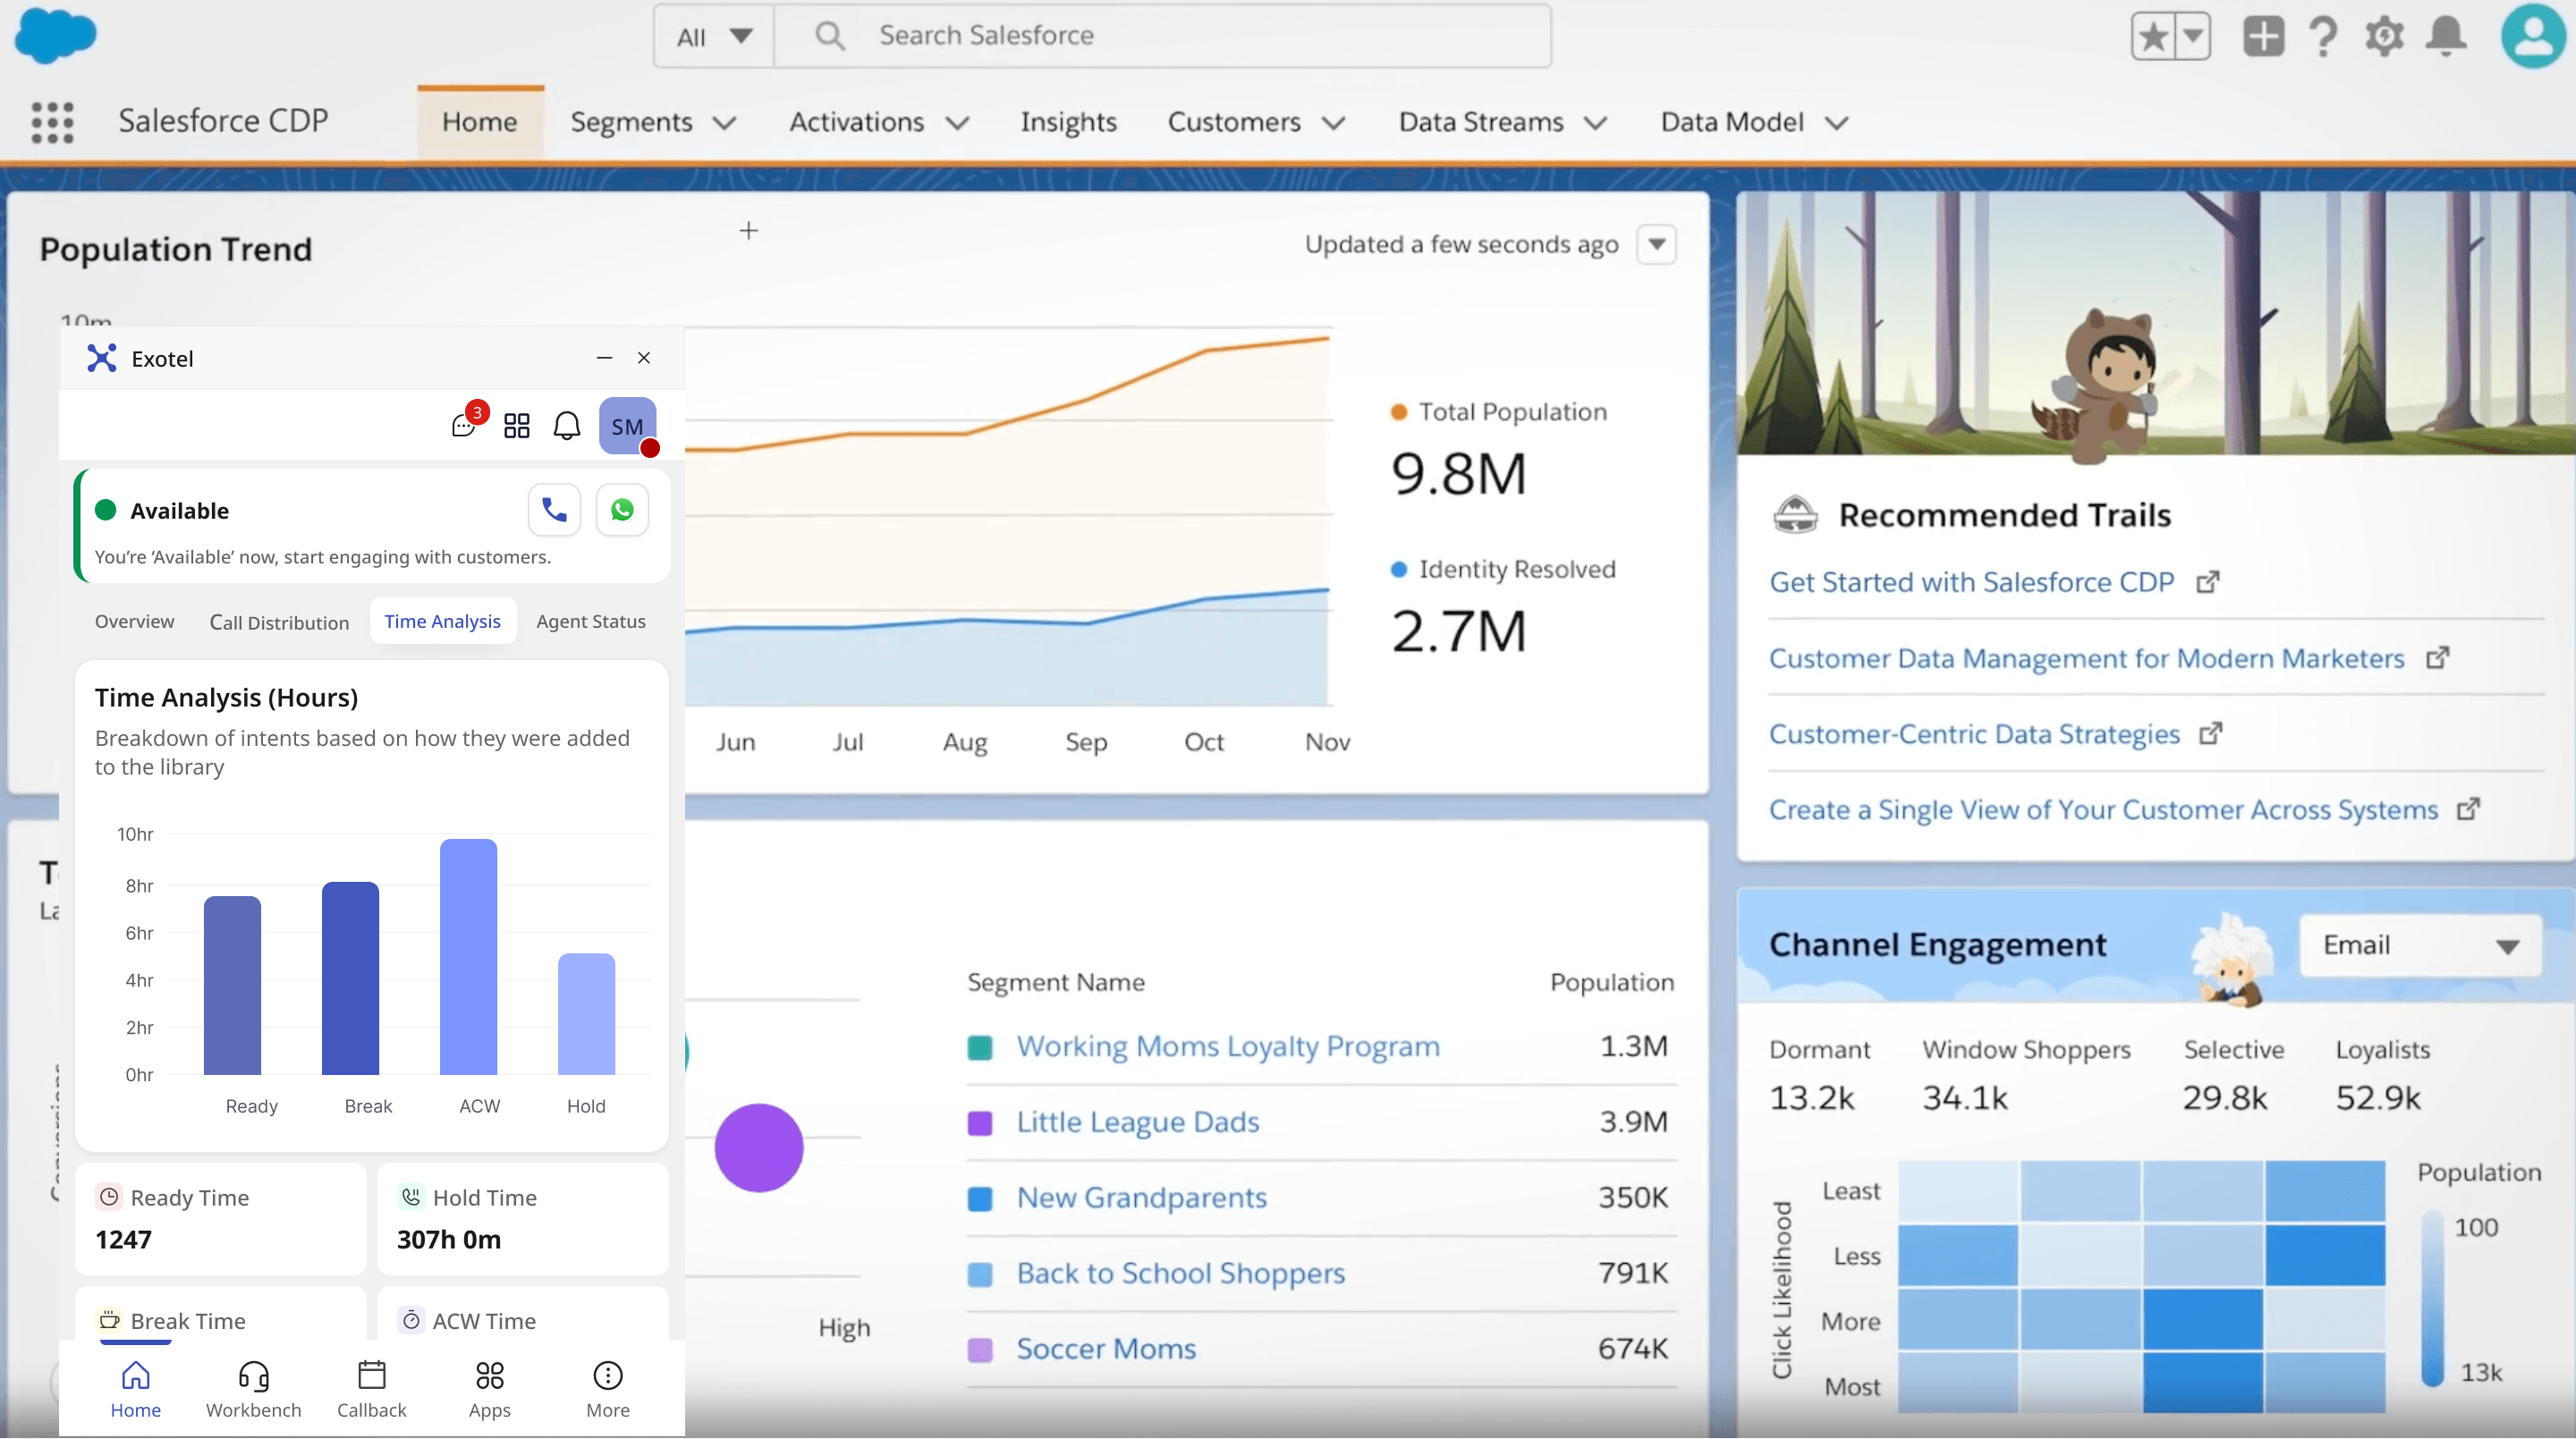Open the Email channel dropdown

[x=2420, y=946]
